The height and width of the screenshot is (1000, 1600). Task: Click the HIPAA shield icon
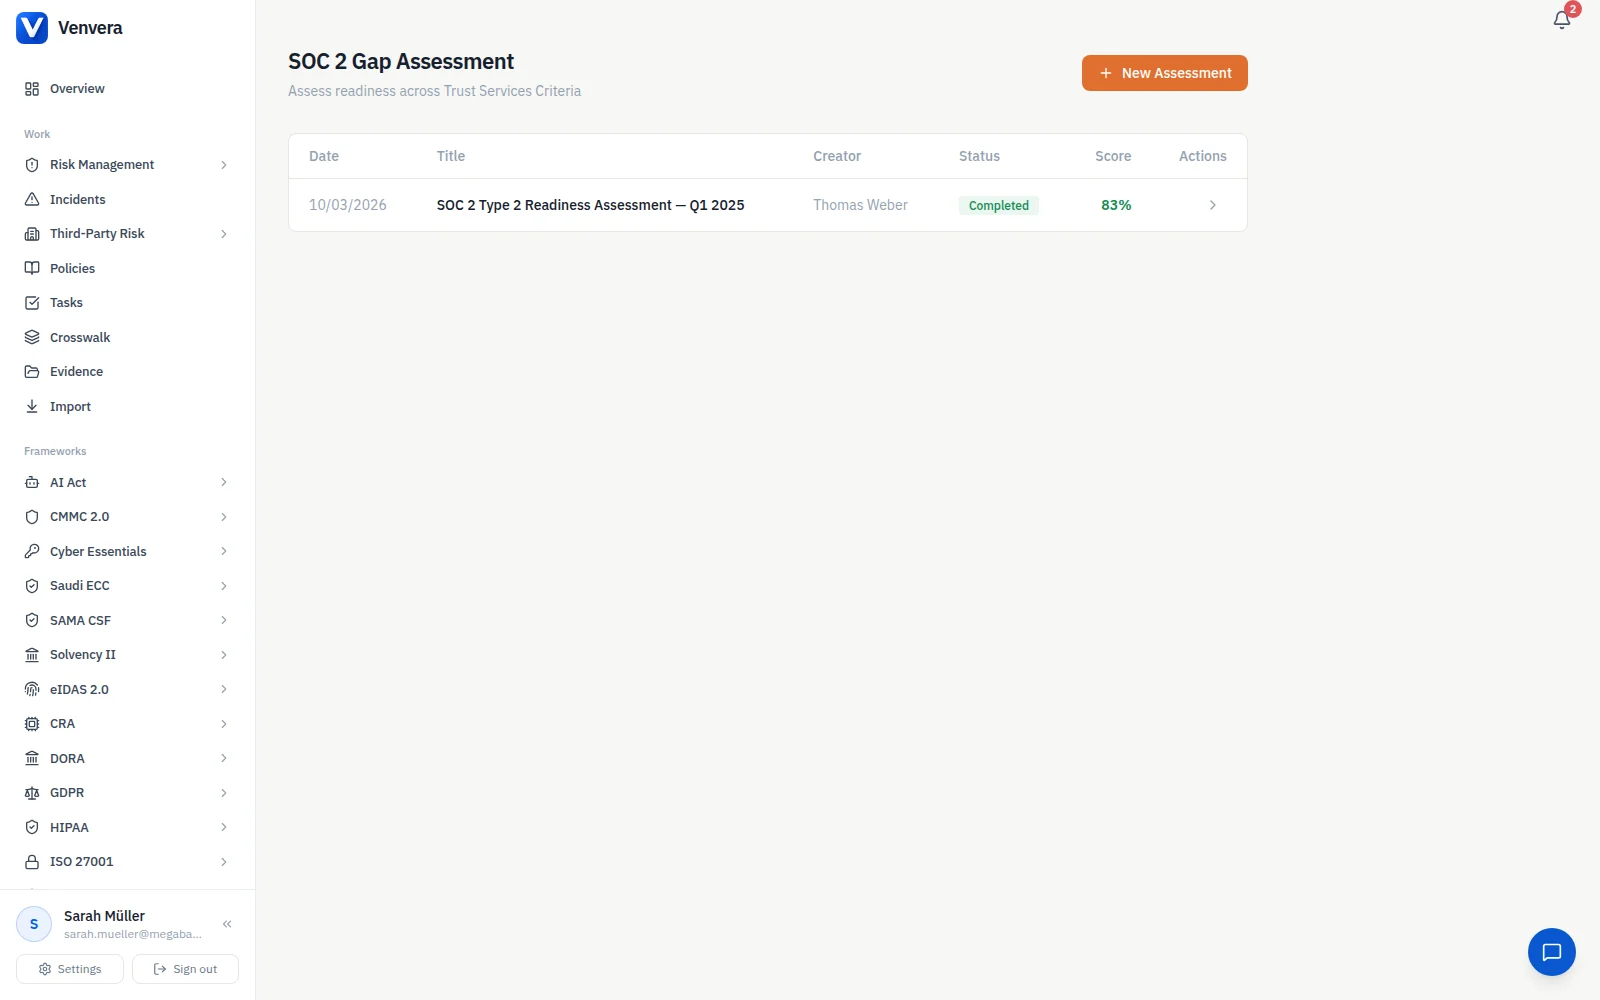tap(32, 828)
